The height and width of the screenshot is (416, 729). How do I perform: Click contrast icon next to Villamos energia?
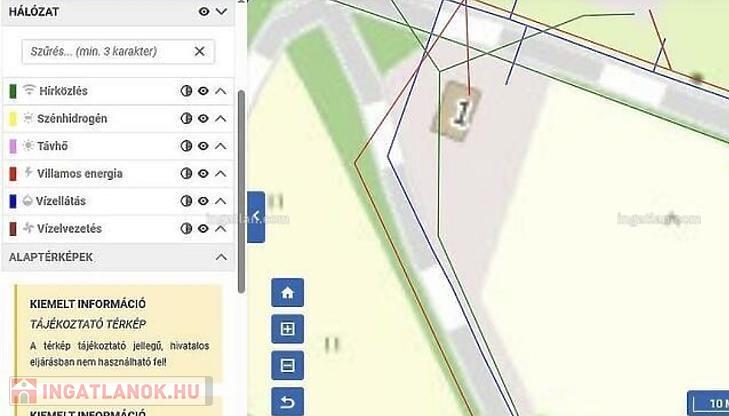(x=186, y=173)
